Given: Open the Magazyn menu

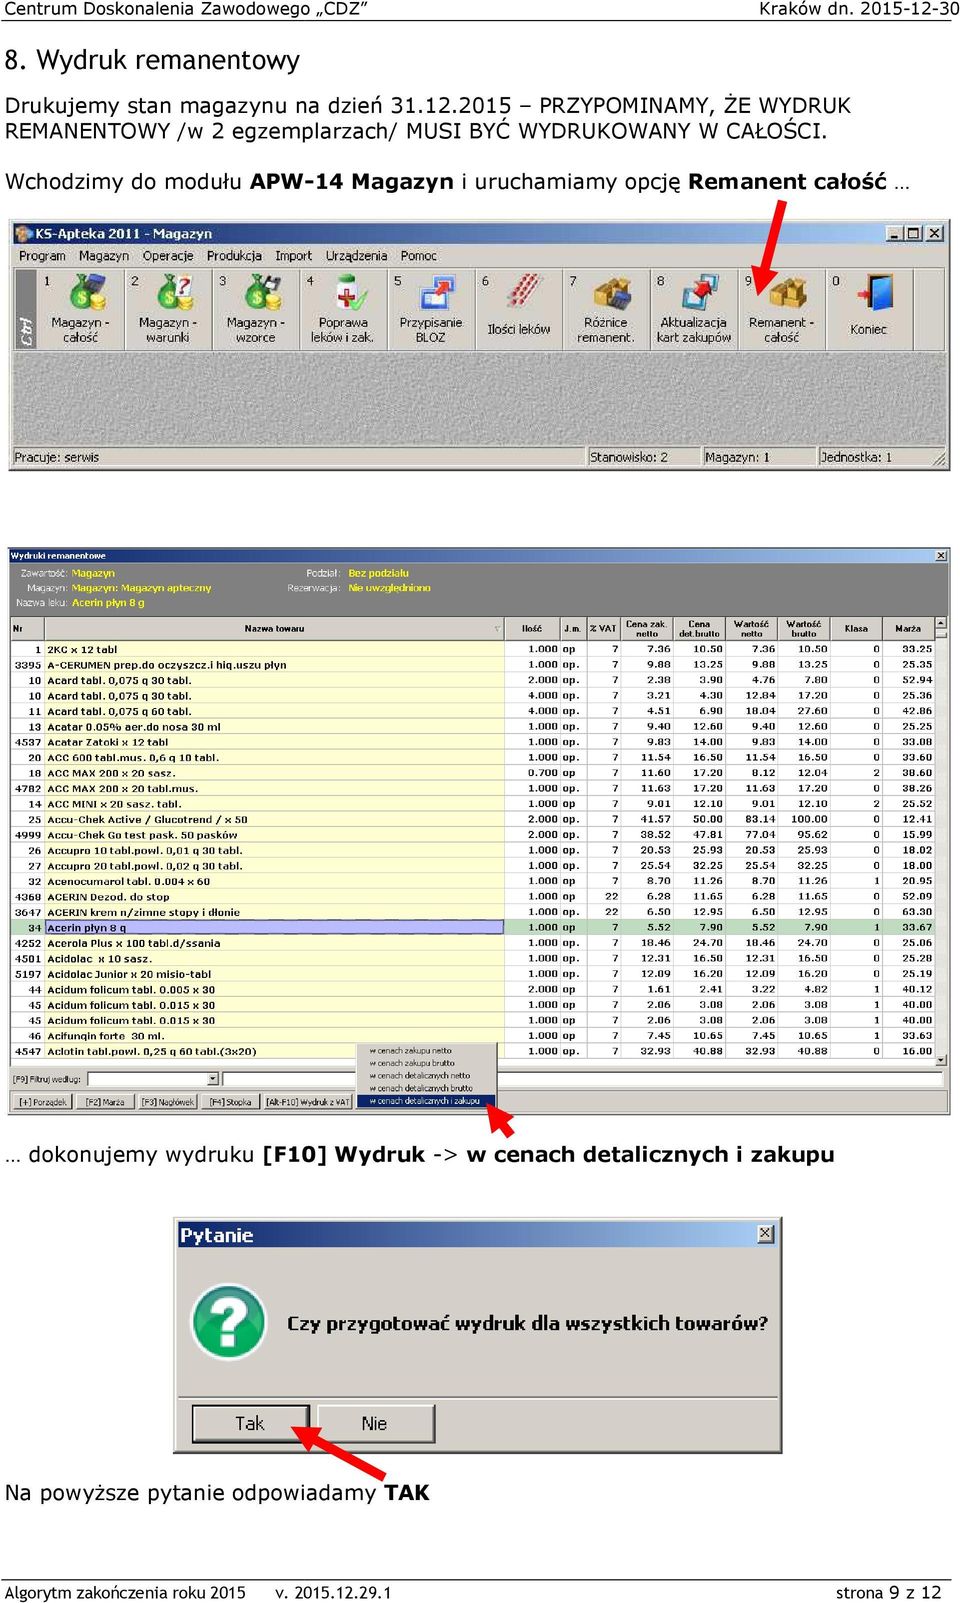Looking at the screenshot, I should [x=104, y=256].
